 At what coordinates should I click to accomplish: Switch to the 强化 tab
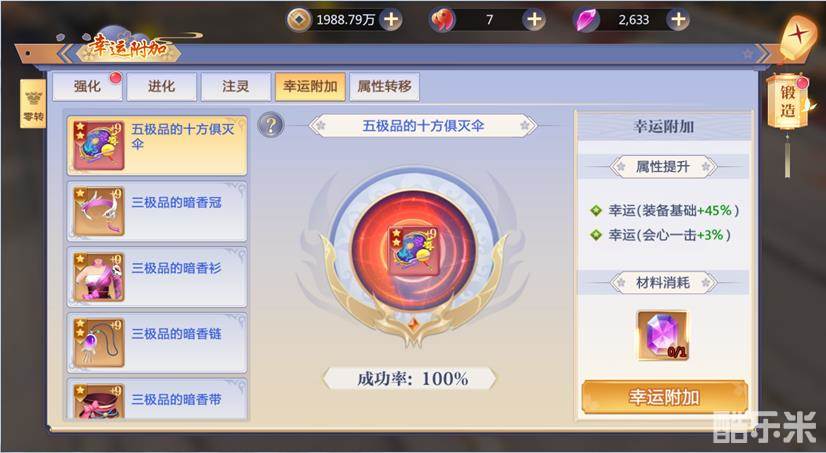[87, 87]
